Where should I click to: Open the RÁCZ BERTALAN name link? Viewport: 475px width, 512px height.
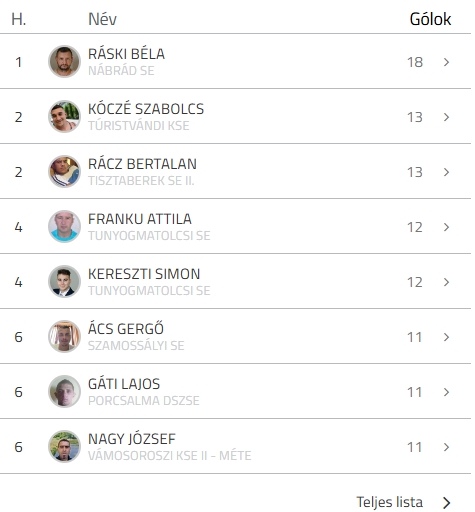pyautogui.click(x=142, y=164)
